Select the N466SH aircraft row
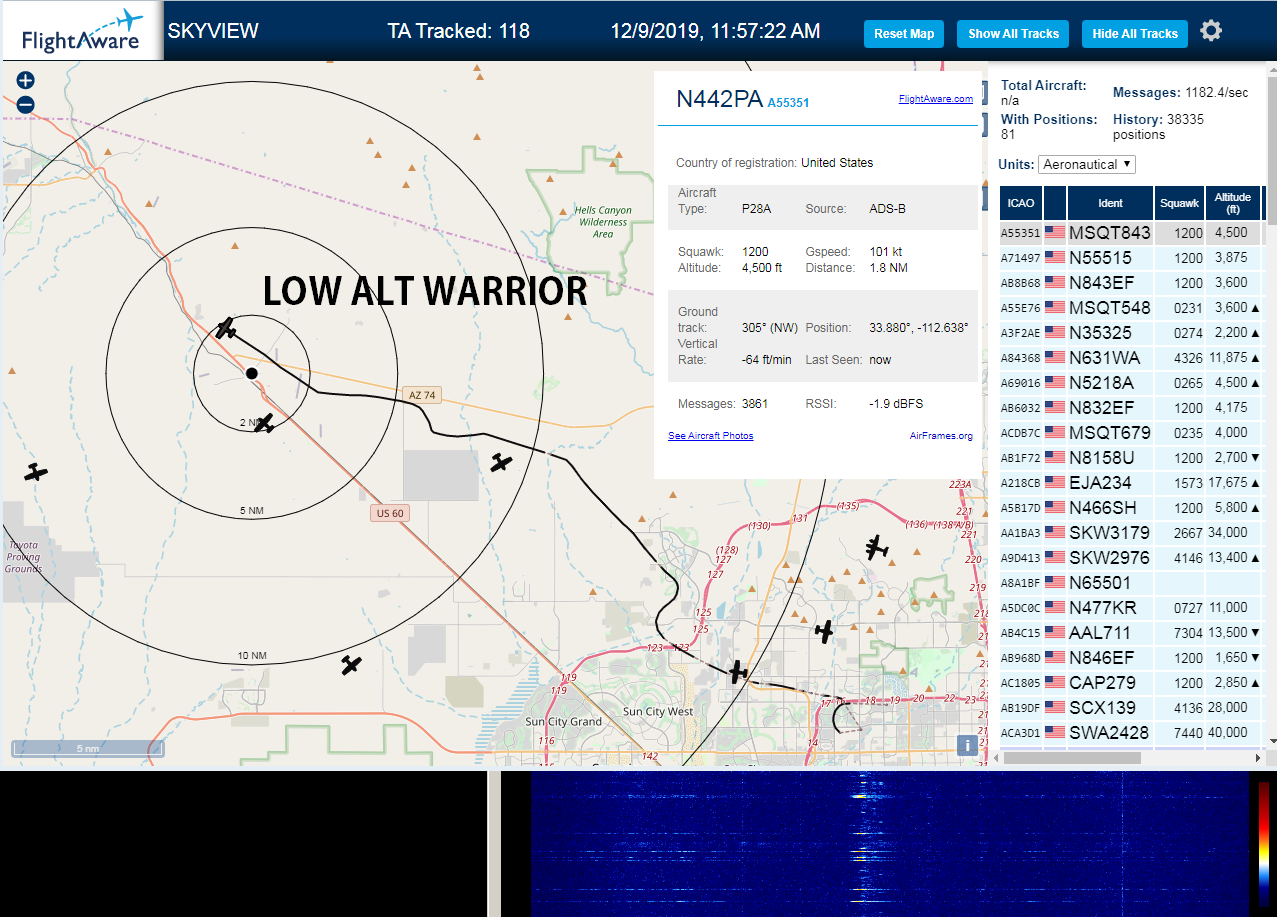The image size is (1277, 917). click(x=1131, y=508)
